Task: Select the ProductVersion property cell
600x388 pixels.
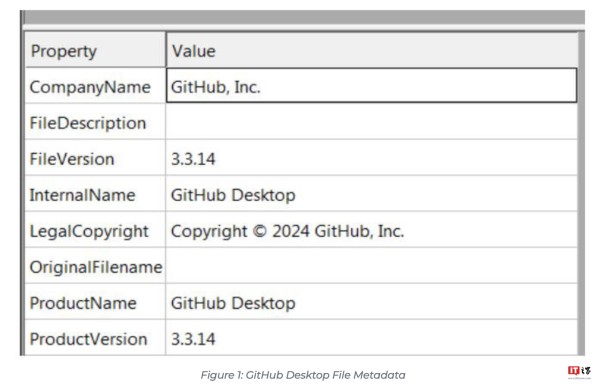Action: [95, 338]
